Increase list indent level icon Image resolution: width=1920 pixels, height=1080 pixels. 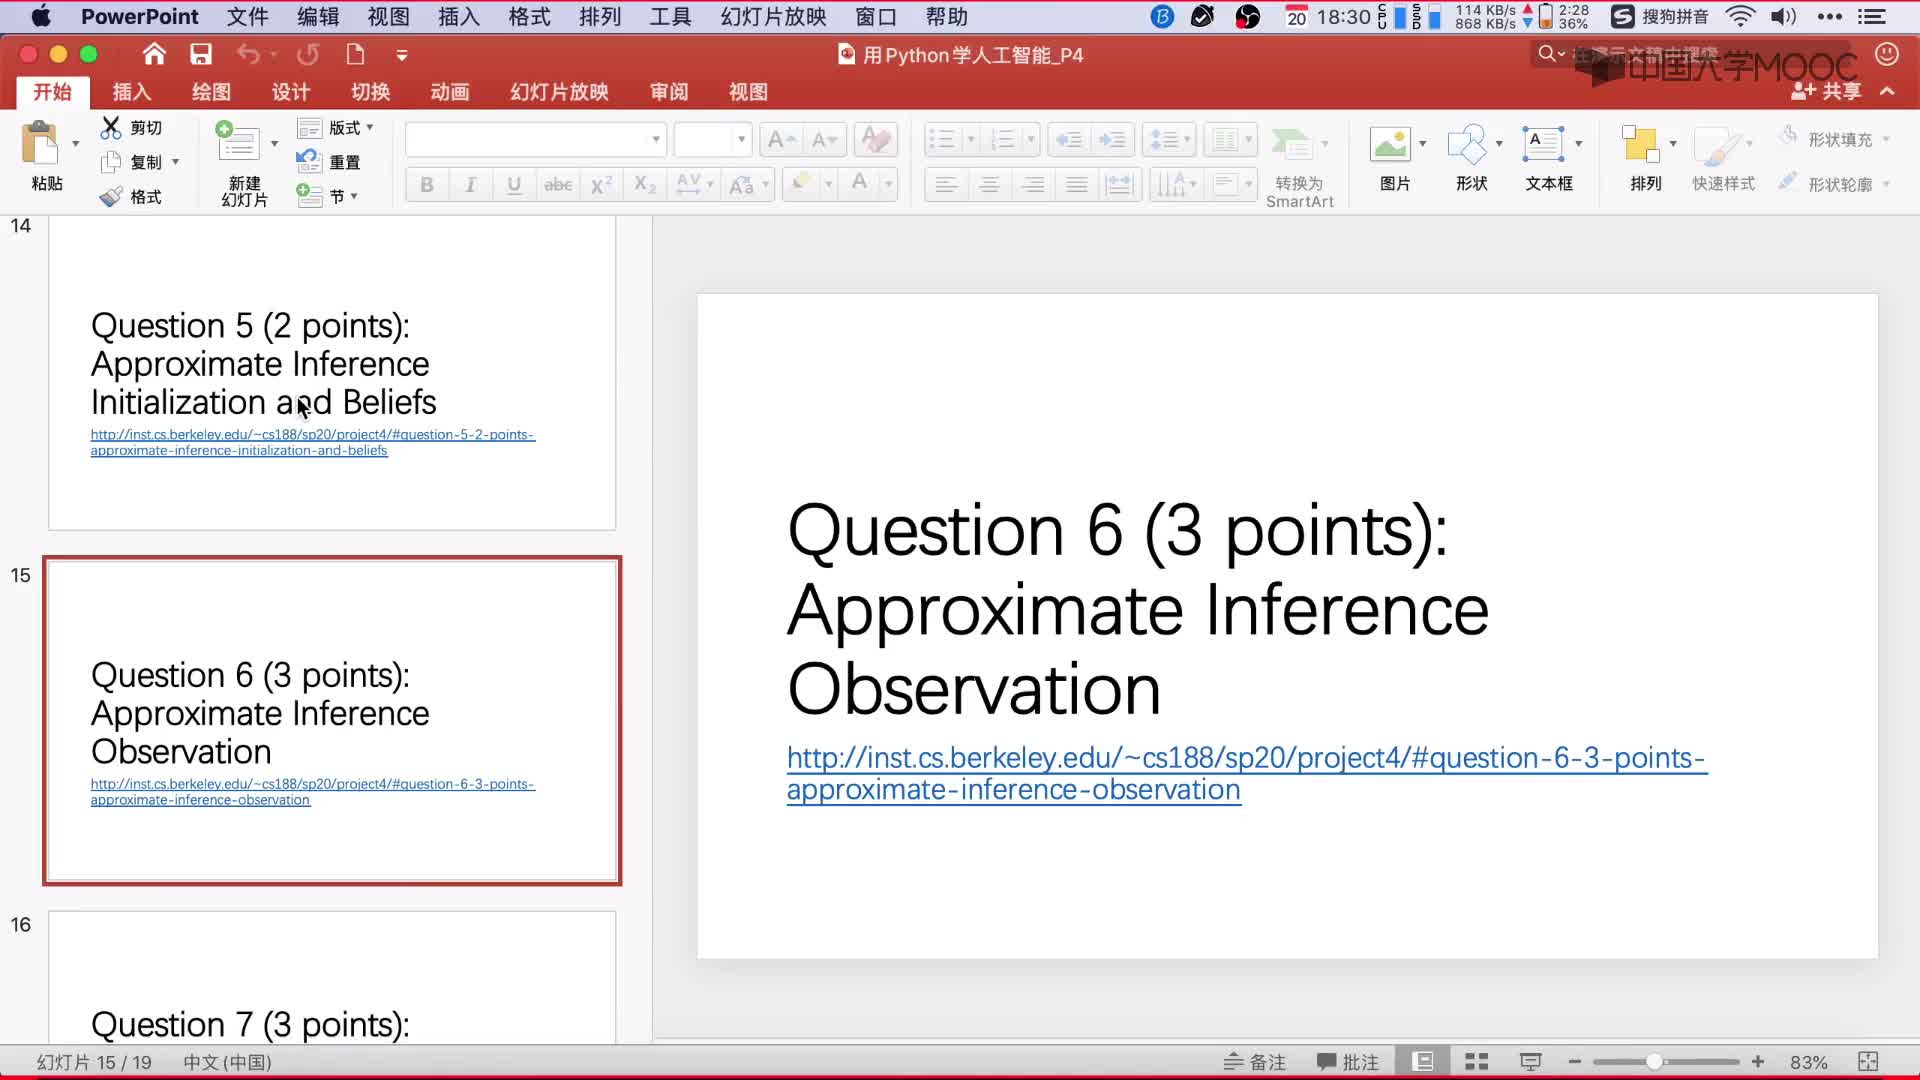tap(1112, 140)
